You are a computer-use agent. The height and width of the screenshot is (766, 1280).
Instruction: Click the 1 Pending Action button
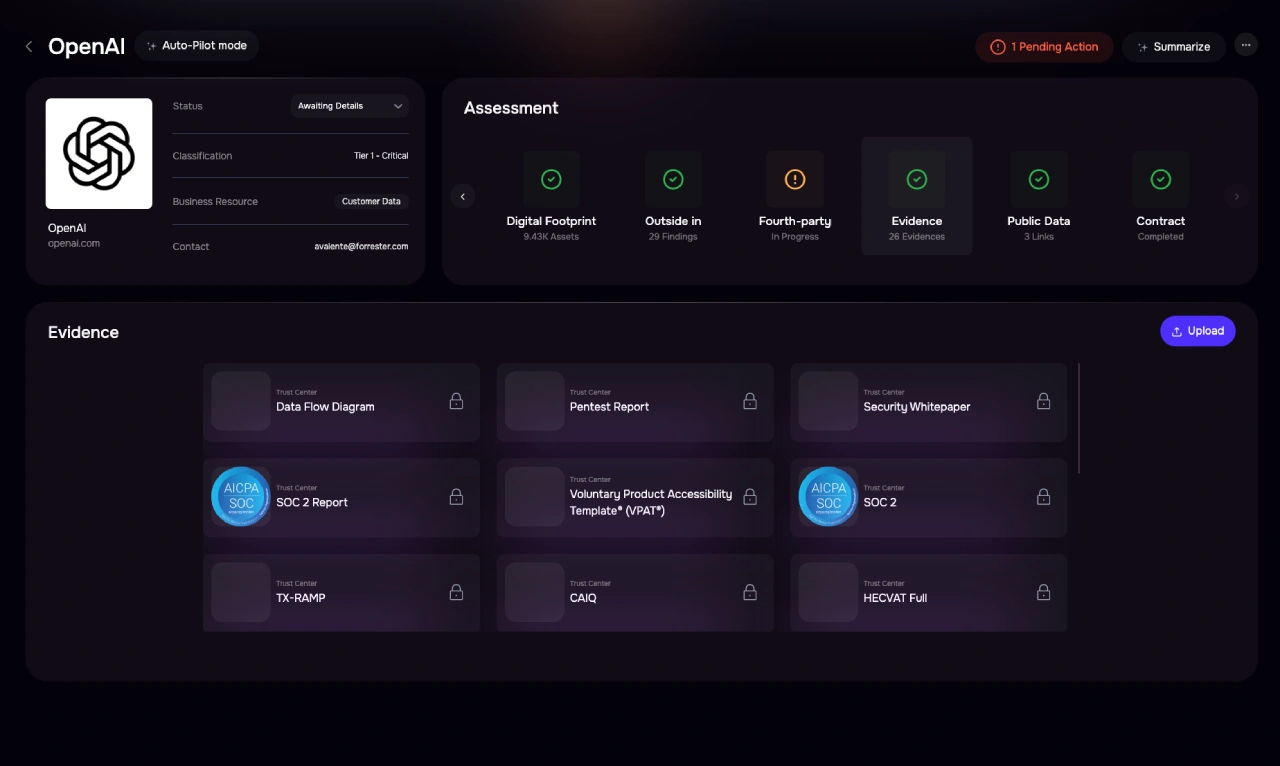[x=1044, y=47]
